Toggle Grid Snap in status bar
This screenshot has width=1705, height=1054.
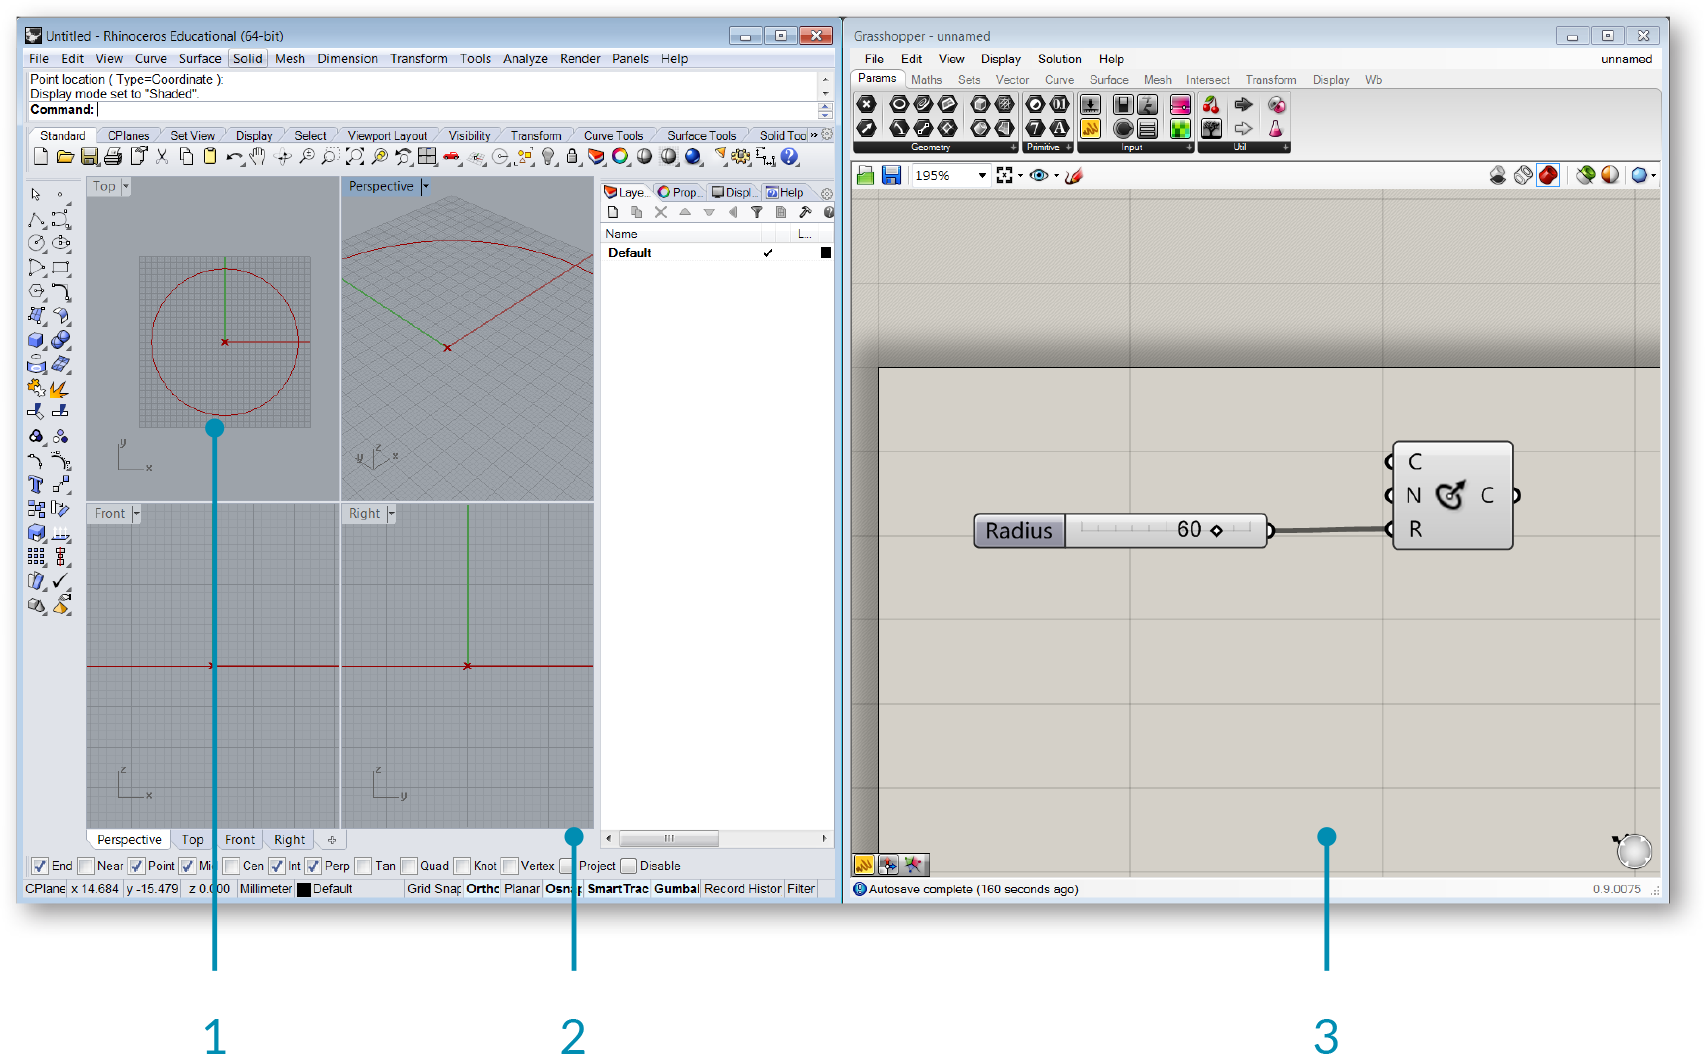[x=433, y=889]
